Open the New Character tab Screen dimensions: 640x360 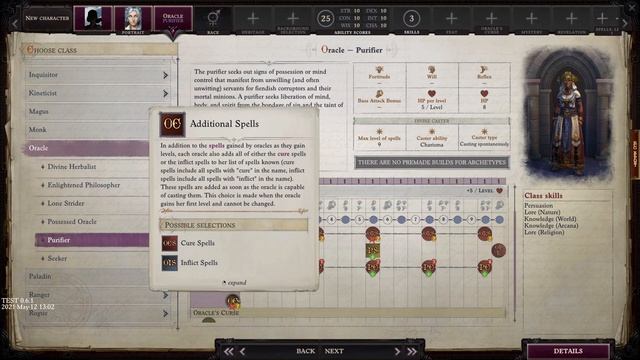coord(47,18)
